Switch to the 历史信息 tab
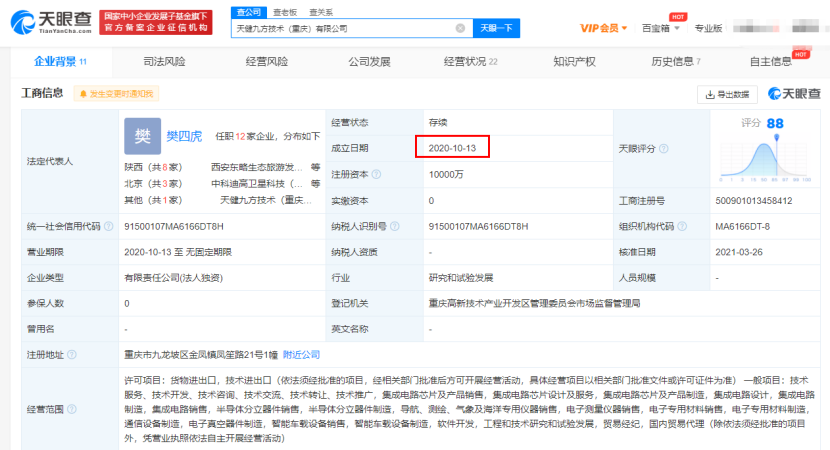The width and height of the screenshot is (830, 450). tap(676, 61)
